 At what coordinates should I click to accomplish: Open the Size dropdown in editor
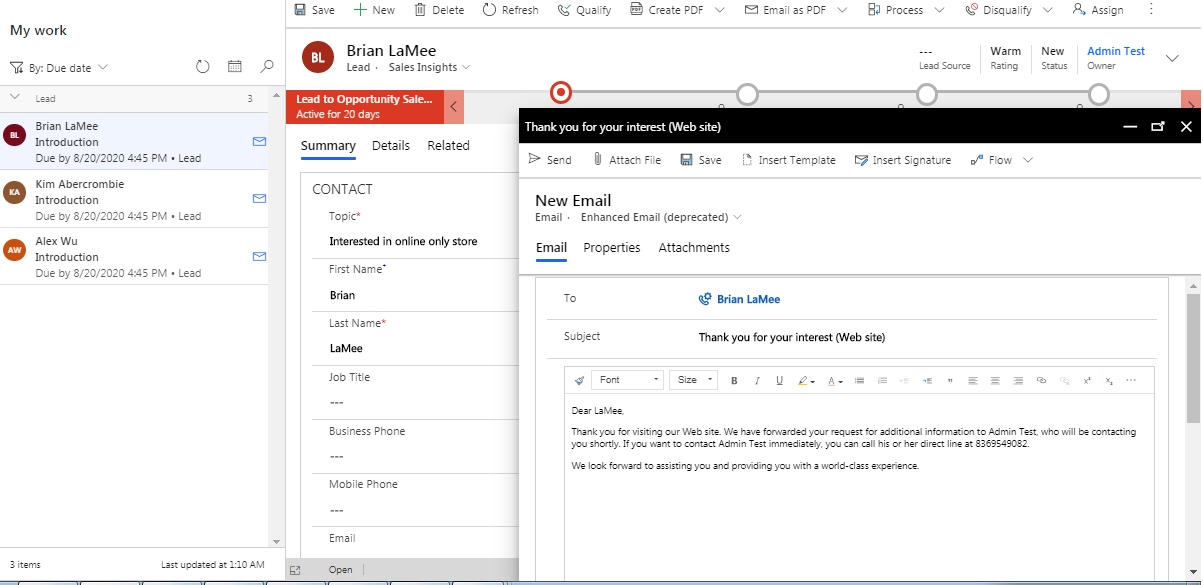[x=694, y=380]
